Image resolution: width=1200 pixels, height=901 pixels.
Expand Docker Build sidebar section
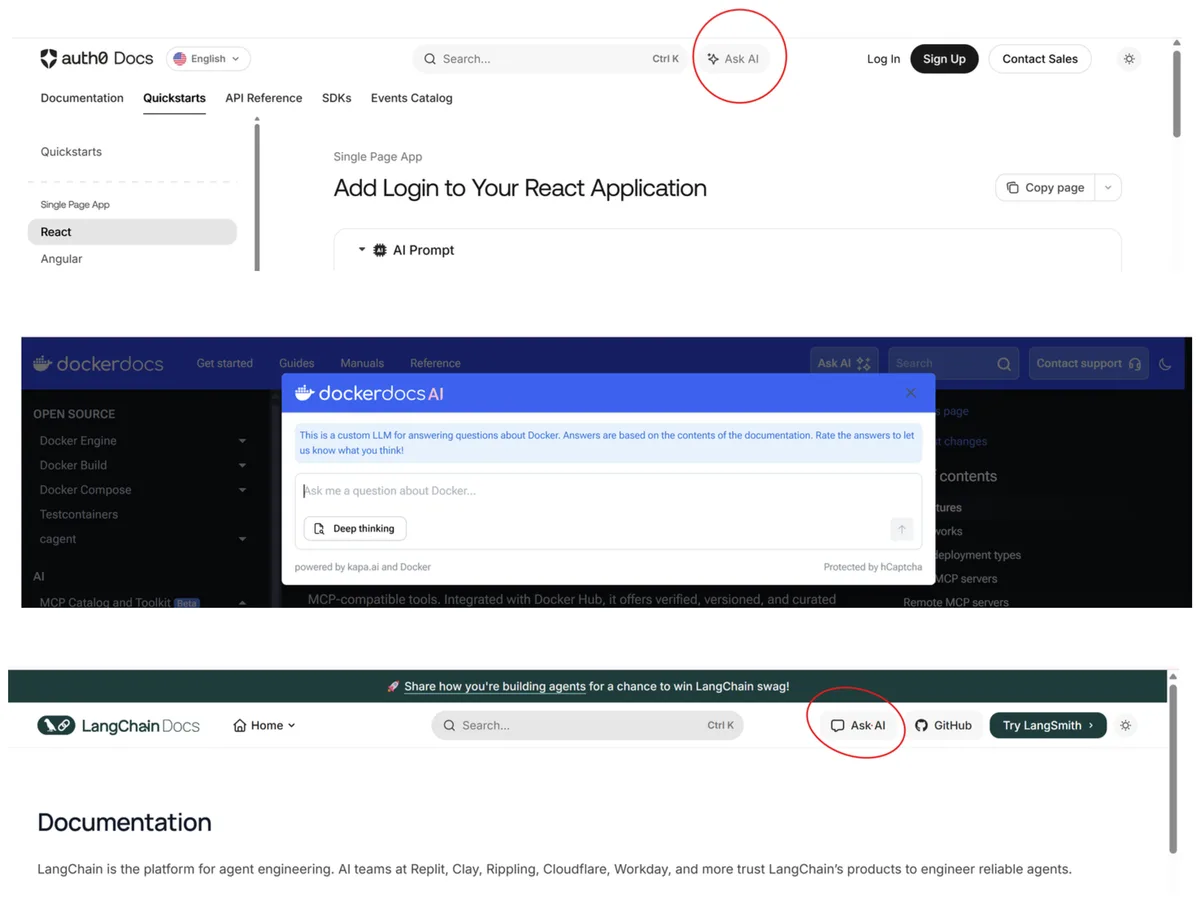click(242, 465)
